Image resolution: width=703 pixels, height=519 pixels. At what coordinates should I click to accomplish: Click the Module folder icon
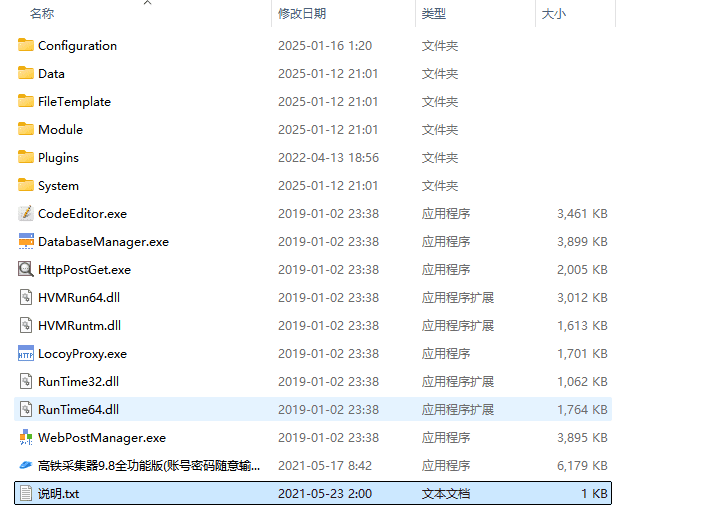pyautogui.click(x=26, y=129)
